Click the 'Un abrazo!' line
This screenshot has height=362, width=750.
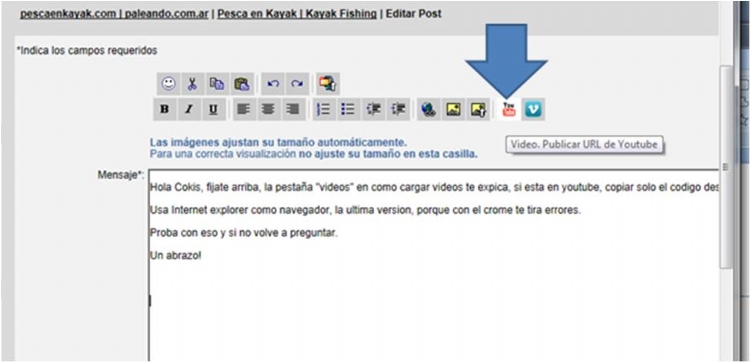tap(176, 255)
